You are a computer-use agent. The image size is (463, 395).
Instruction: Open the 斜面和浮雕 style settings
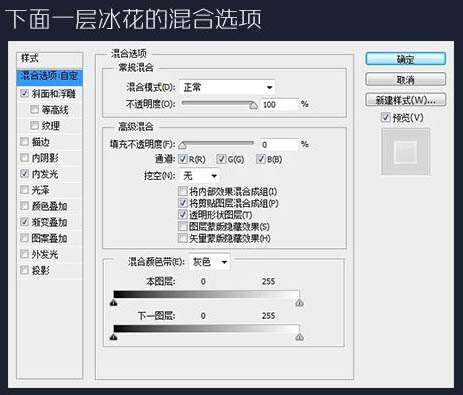[x=54, y=94]
